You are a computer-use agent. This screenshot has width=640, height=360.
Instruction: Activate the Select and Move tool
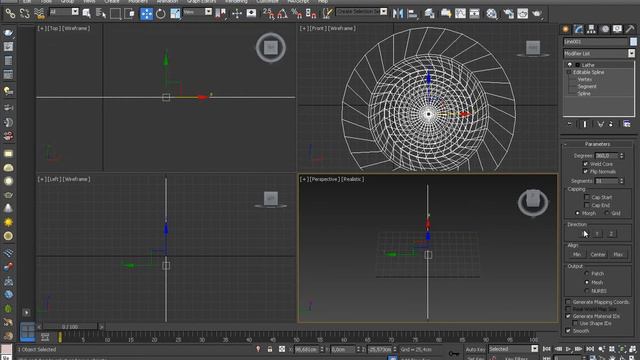tap(146, 13)
